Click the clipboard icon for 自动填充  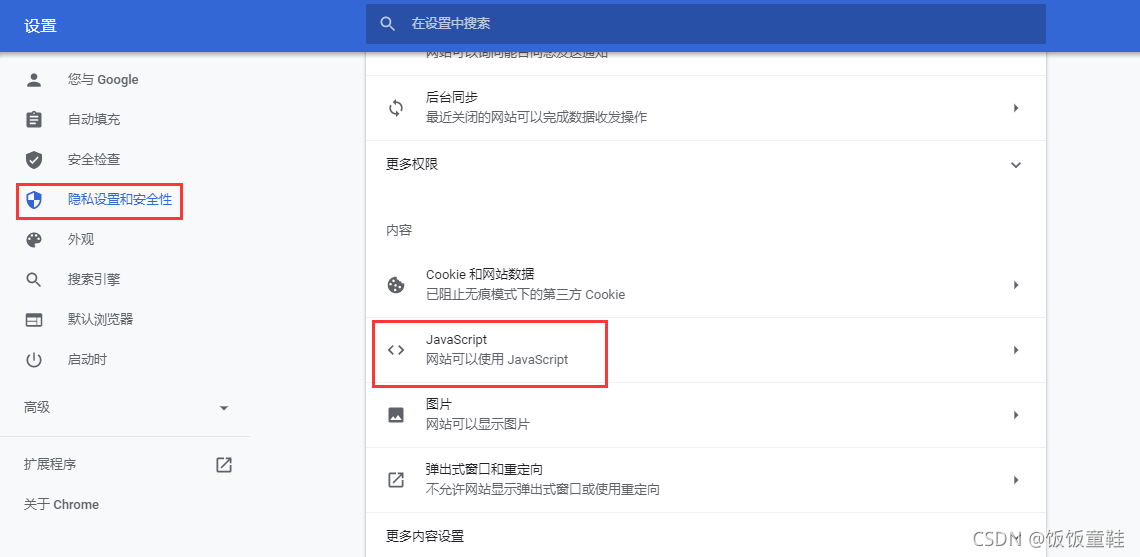[34, 120]
